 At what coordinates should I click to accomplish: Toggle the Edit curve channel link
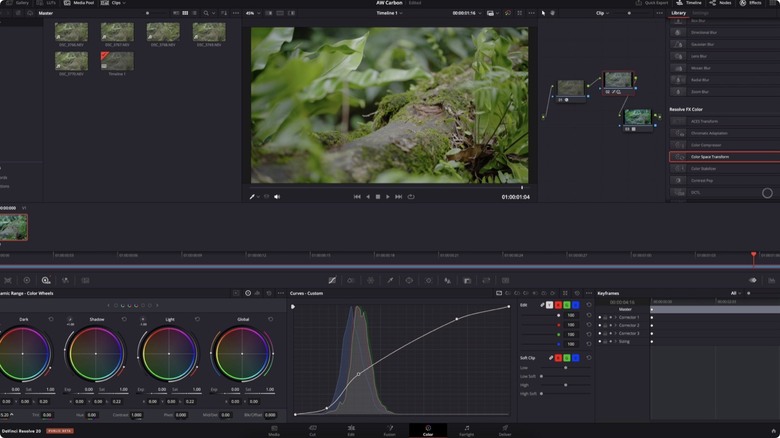(542, 305)
